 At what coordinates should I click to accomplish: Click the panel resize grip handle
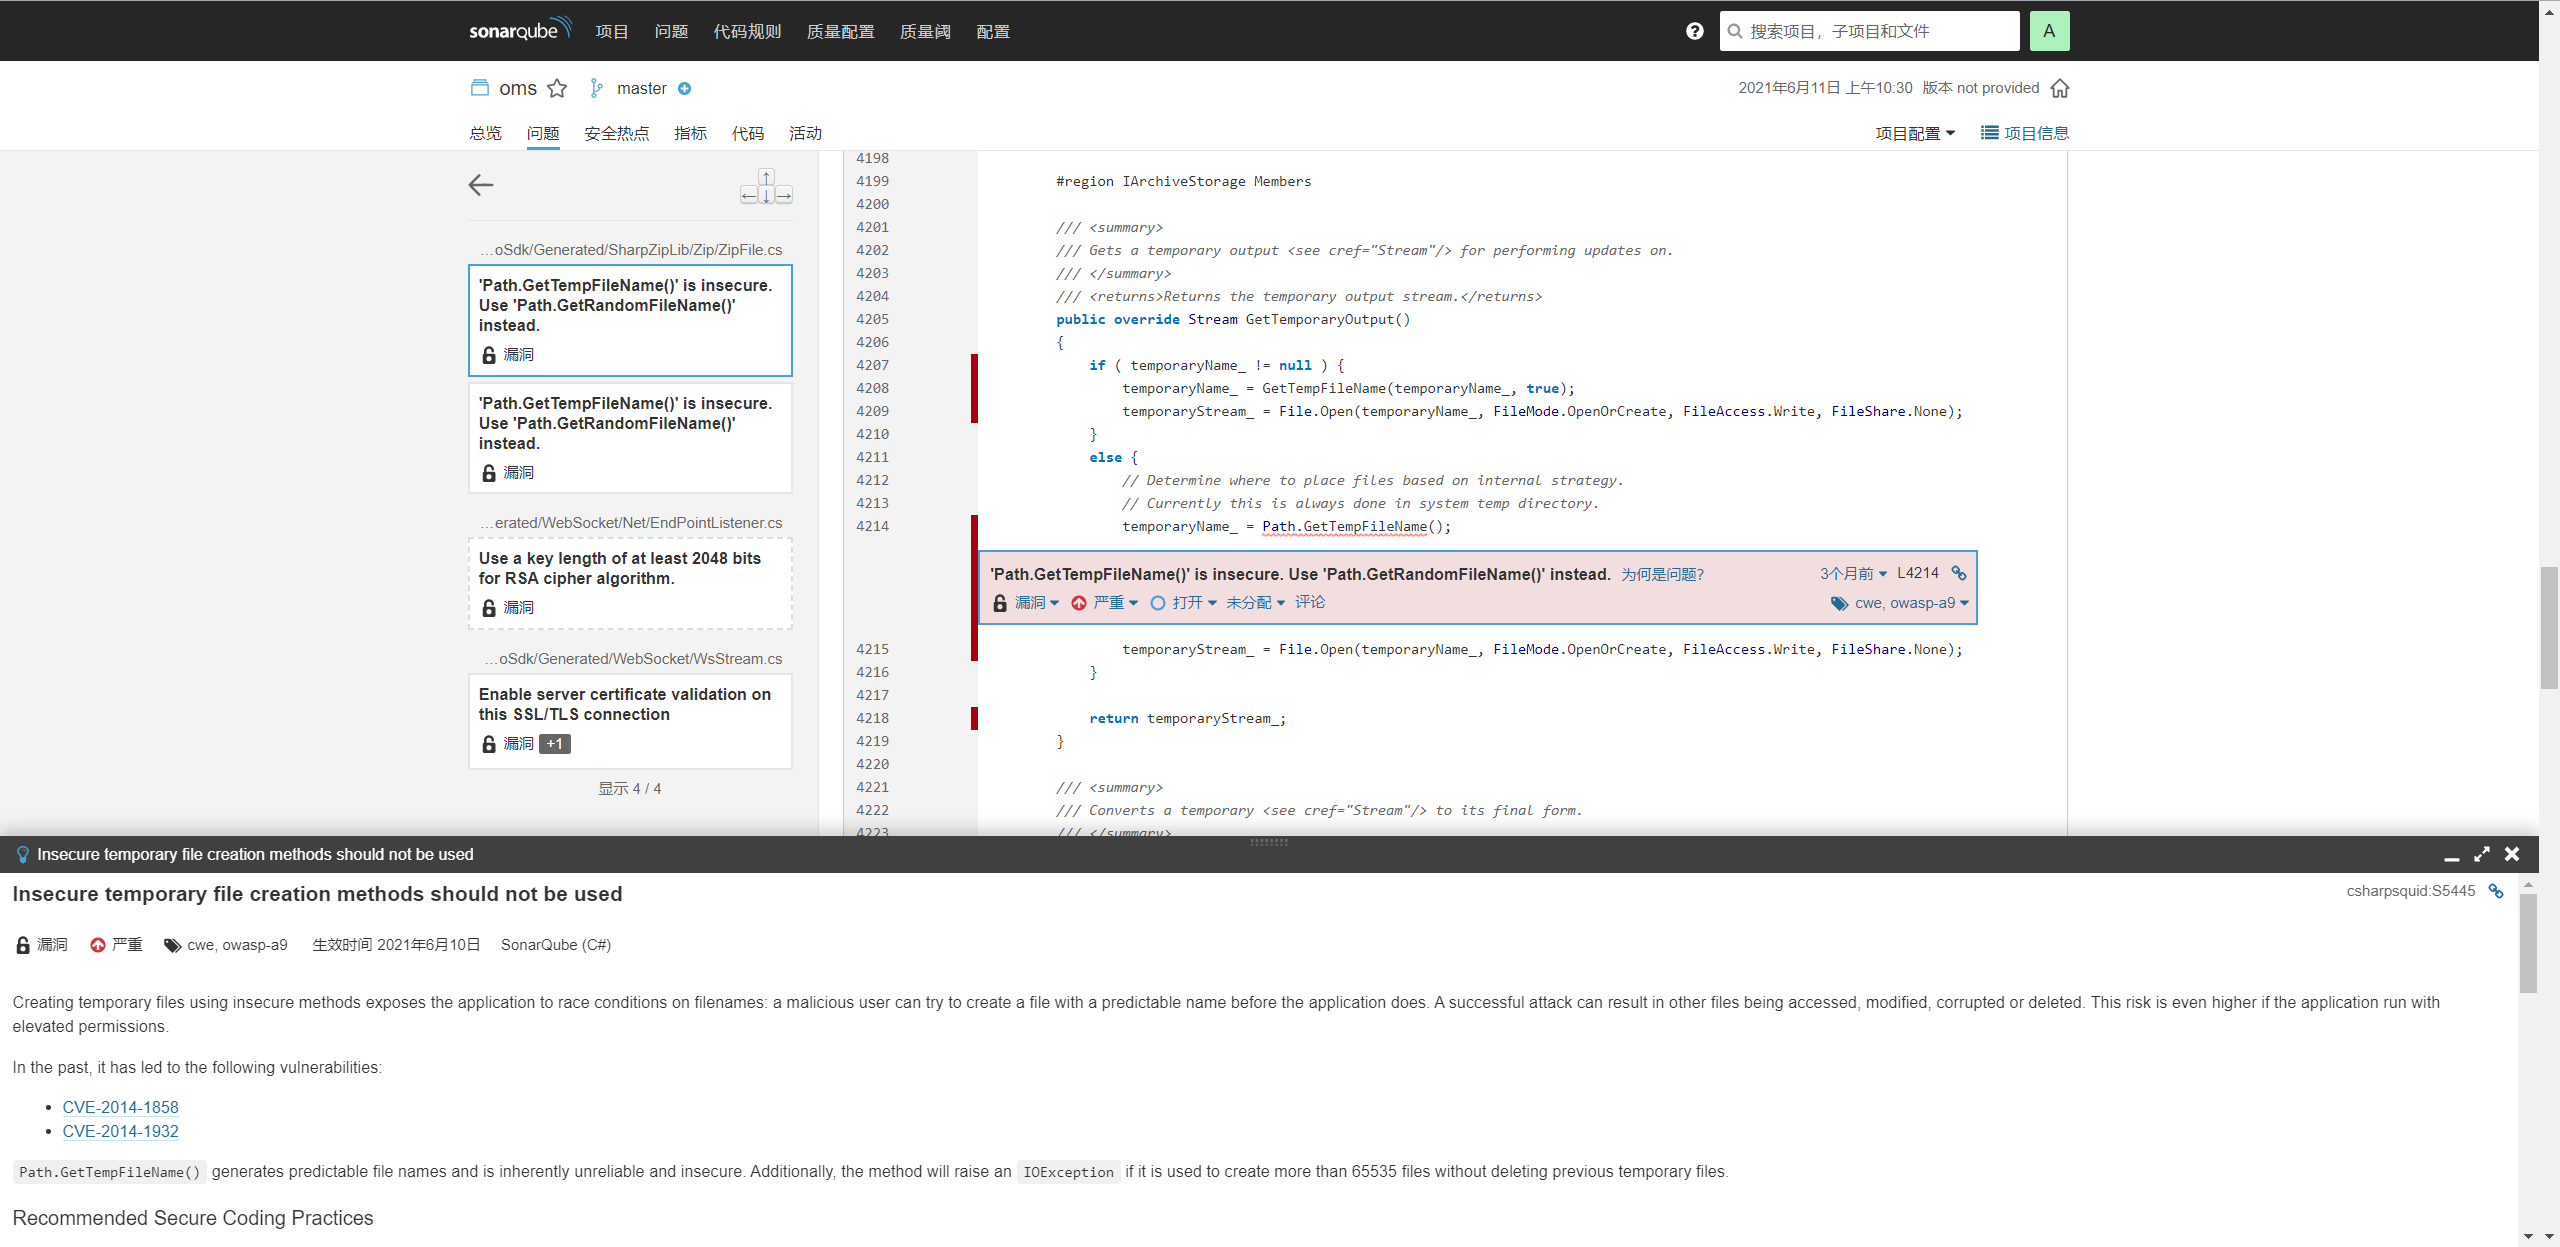point(1269,842)
